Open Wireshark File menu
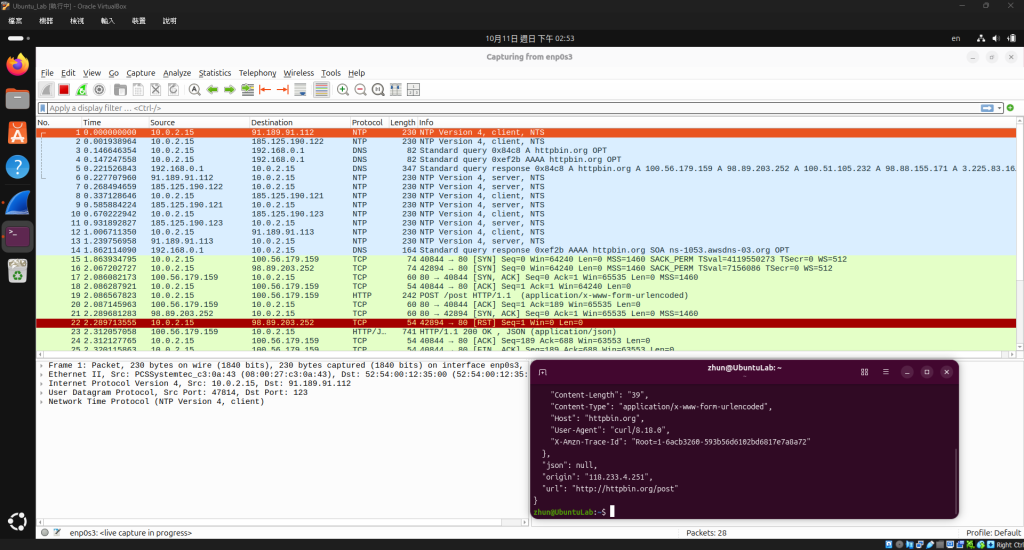The width and height of the screenshot is (1024, 550). point(47,73)
